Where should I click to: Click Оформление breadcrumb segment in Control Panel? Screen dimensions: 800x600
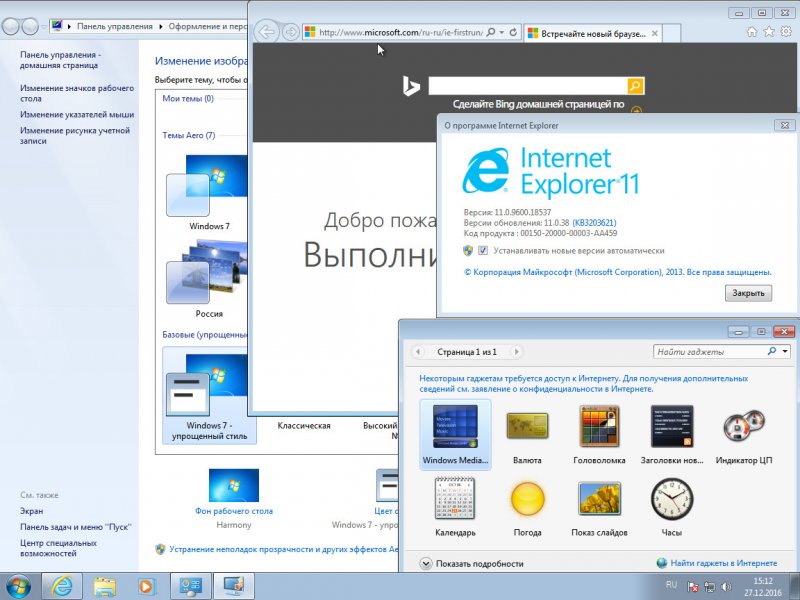coord(208,26)
